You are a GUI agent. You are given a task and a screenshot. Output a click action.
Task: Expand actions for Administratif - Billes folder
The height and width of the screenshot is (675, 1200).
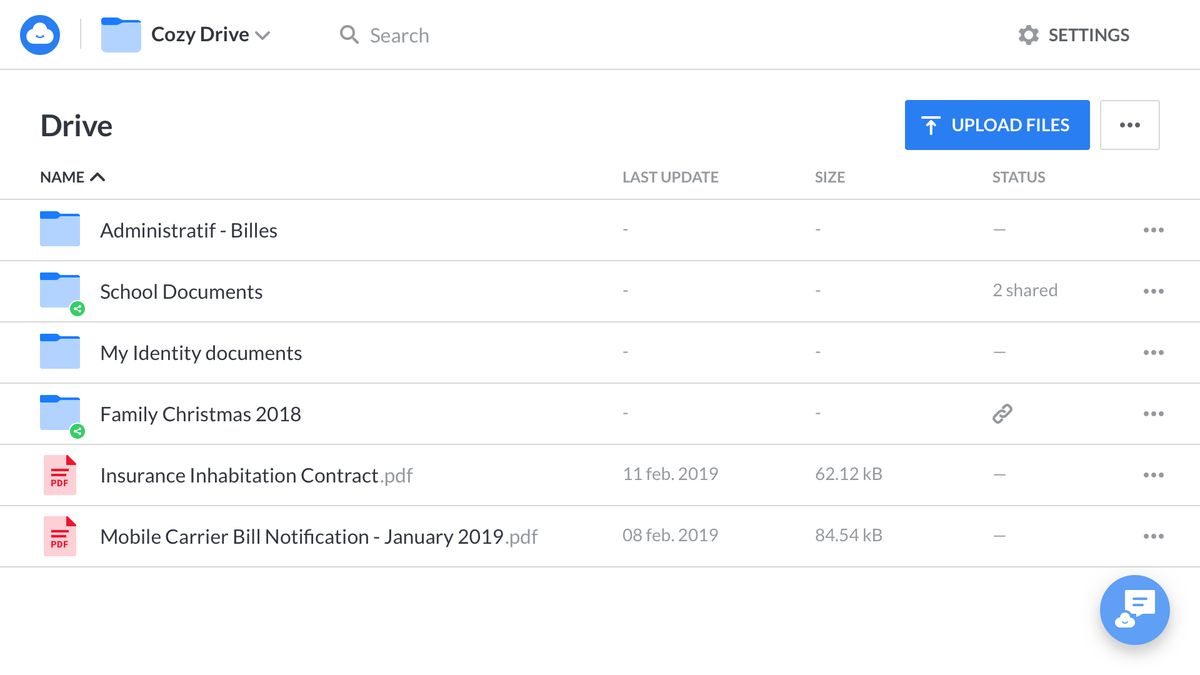(x=1153, y=230)
